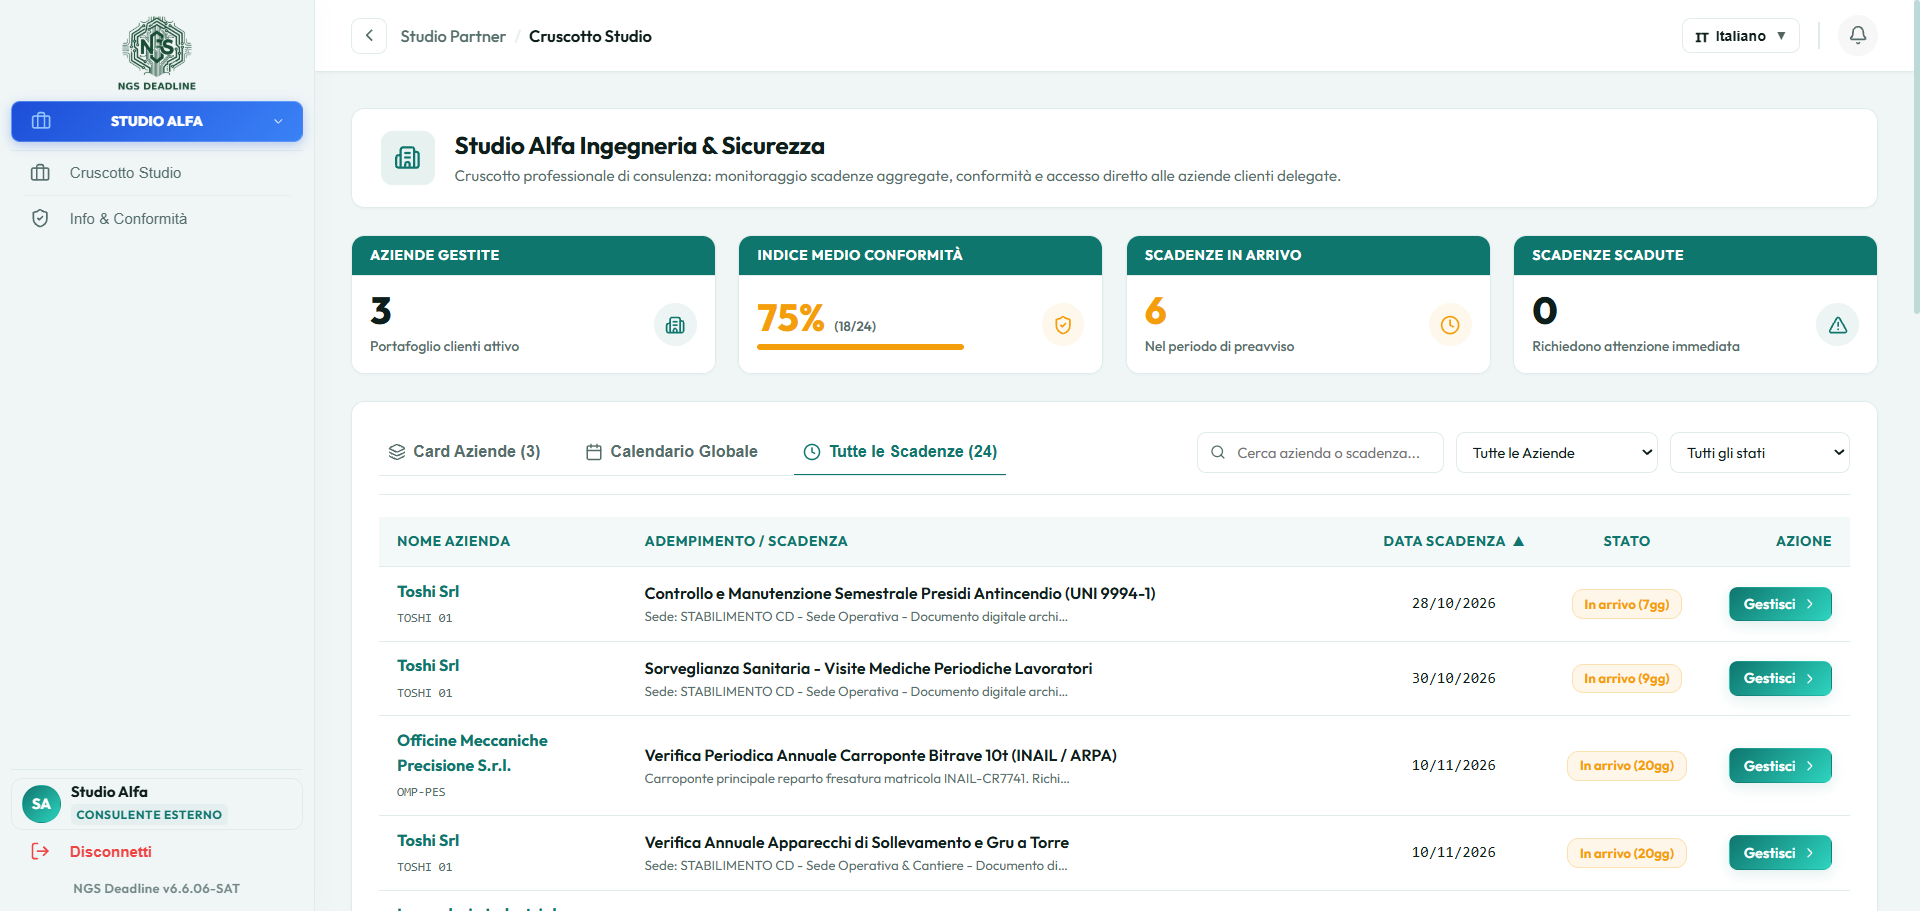The image size is (1920, 911).
Task: Select Tutte le Scadenze (24) tab
Action: click(x=900, y=452)
